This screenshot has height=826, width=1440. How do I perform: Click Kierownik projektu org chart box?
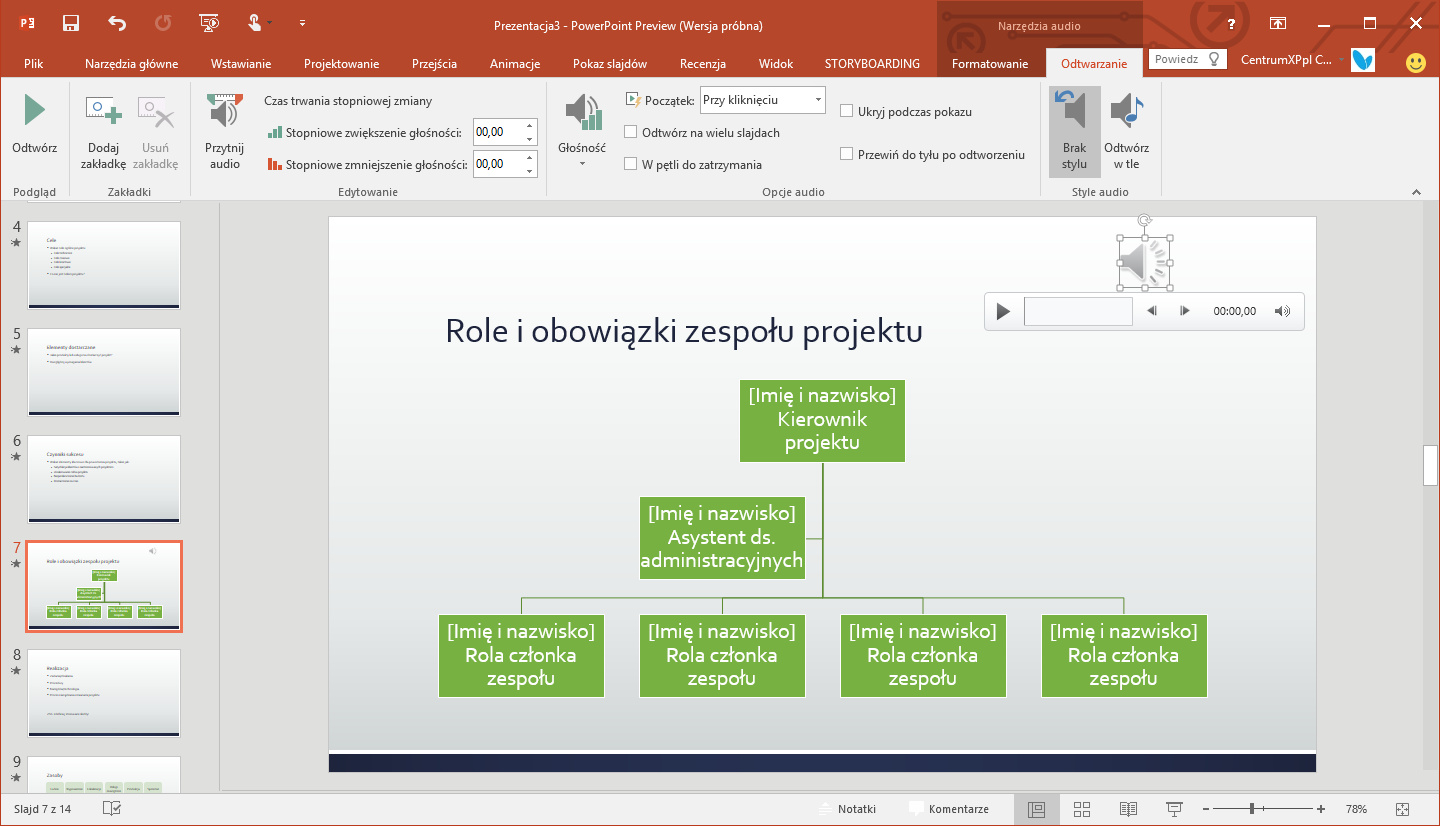click(822, 420)
